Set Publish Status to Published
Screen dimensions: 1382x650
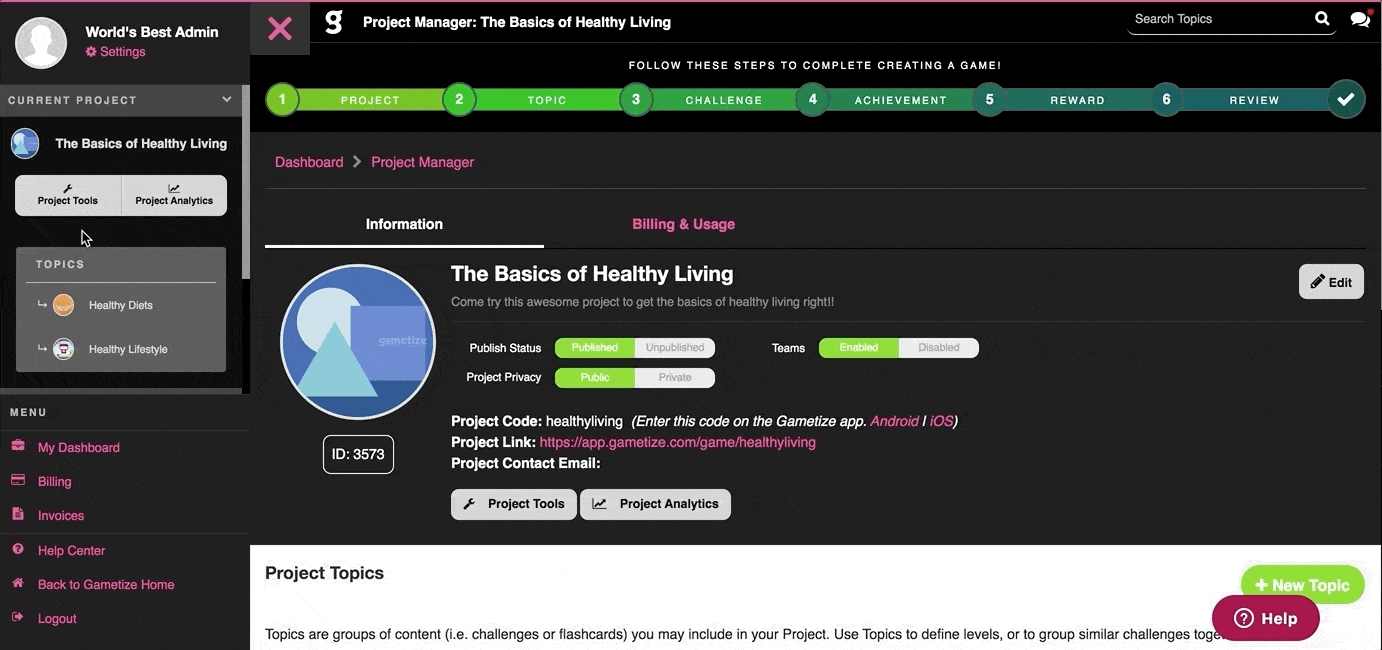pyautogui.click(x=595, y=348)
